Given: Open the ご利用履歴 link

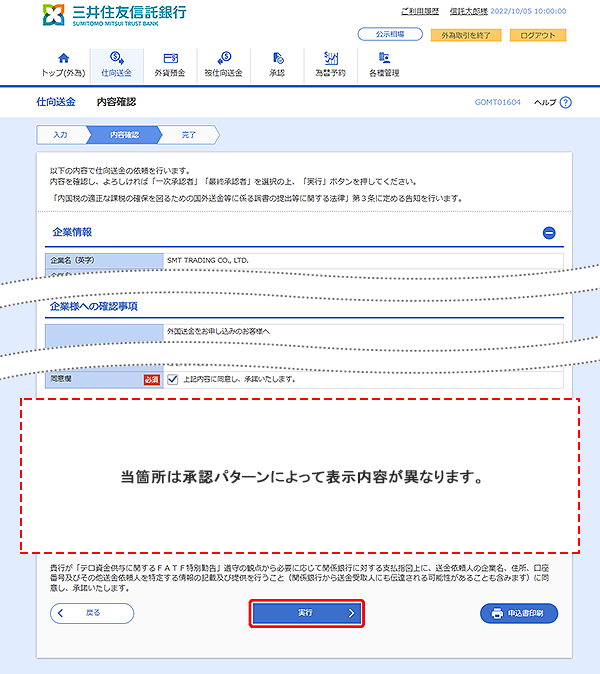Looking at the screenshot, I should 420,12.
